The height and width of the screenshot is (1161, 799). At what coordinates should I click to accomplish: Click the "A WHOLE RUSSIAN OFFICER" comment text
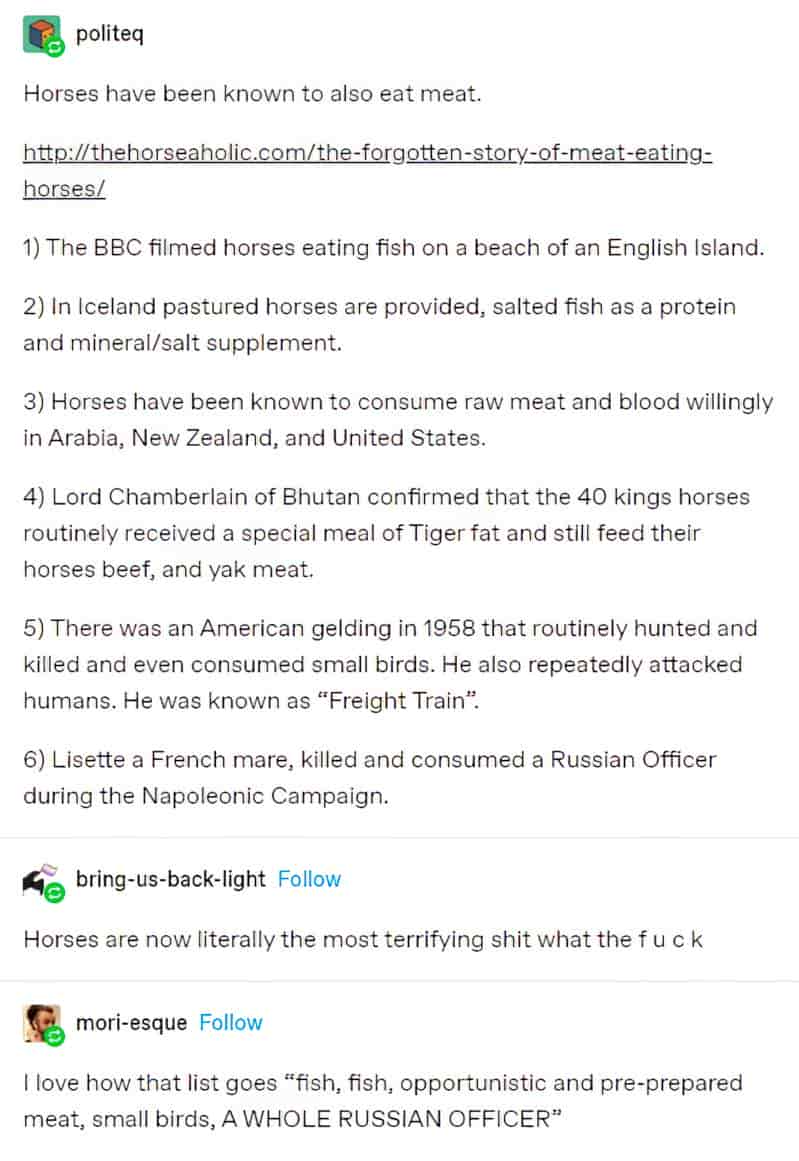[383, 1100]
